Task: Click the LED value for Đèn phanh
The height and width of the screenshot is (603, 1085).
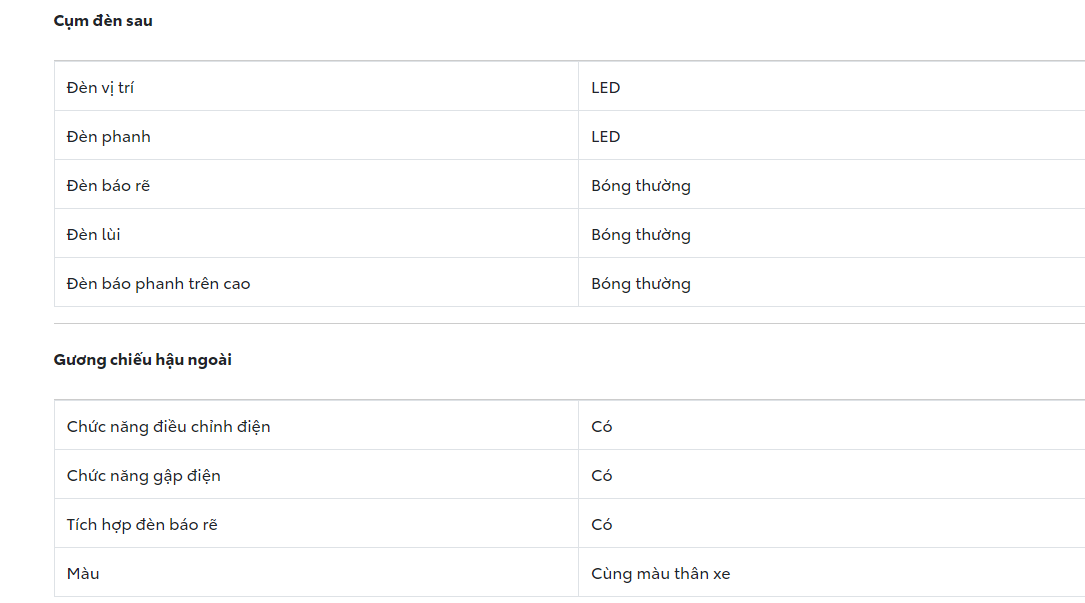Action: pos(605,137)
